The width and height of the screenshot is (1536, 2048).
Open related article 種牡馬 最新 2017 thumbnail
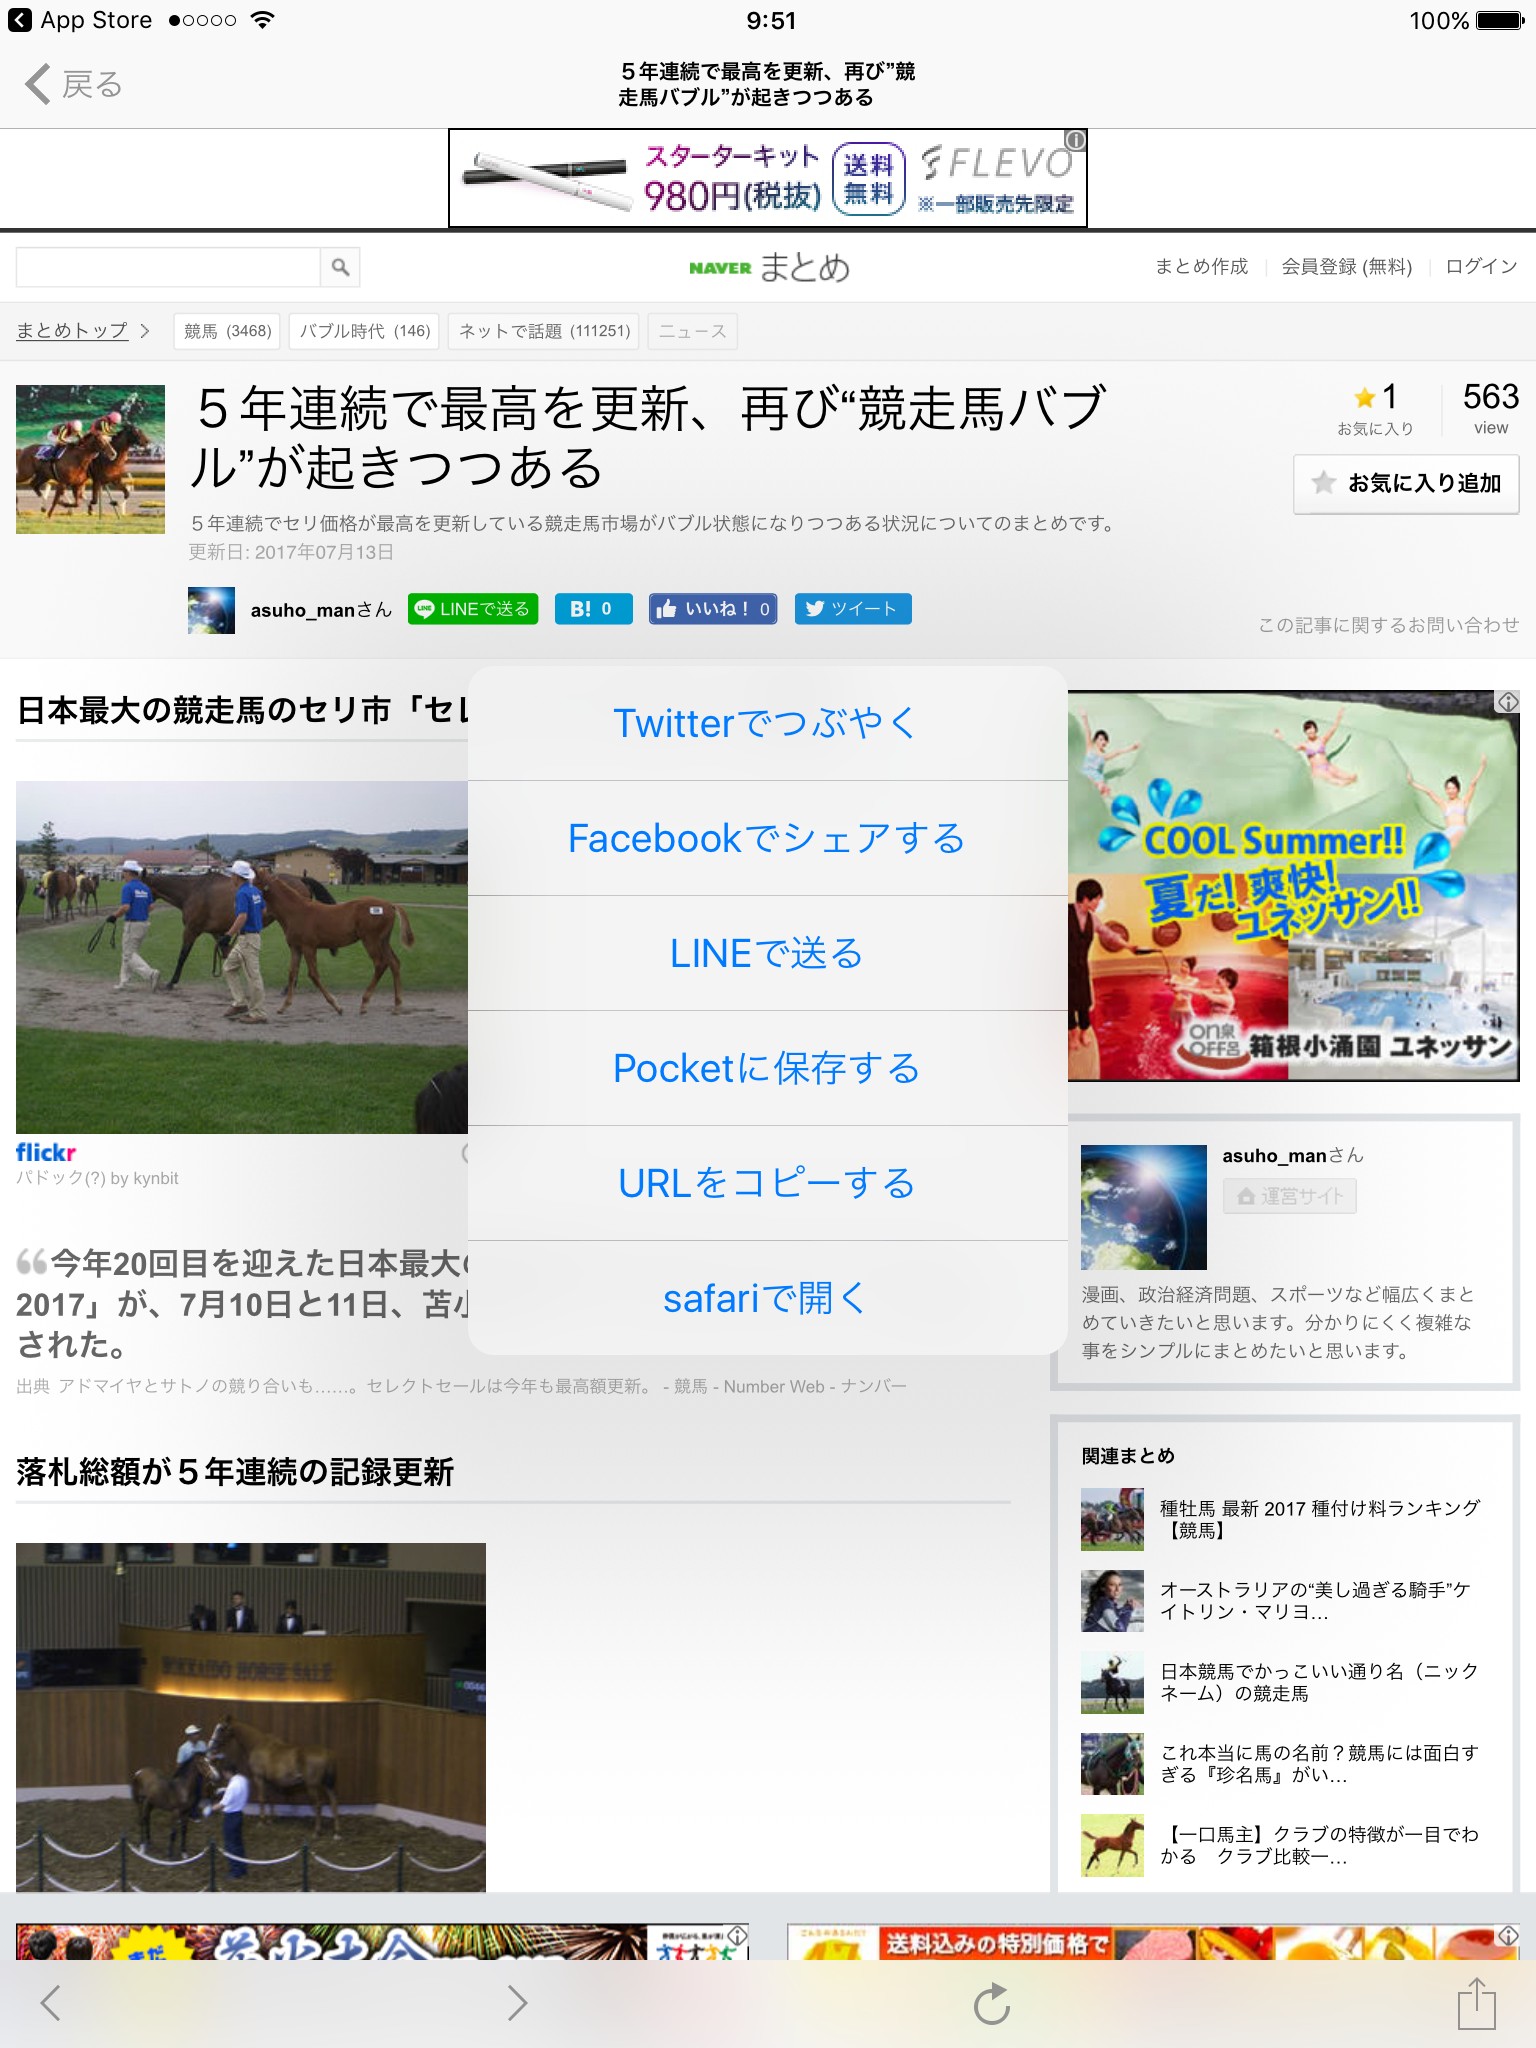click(1112, 1519)
